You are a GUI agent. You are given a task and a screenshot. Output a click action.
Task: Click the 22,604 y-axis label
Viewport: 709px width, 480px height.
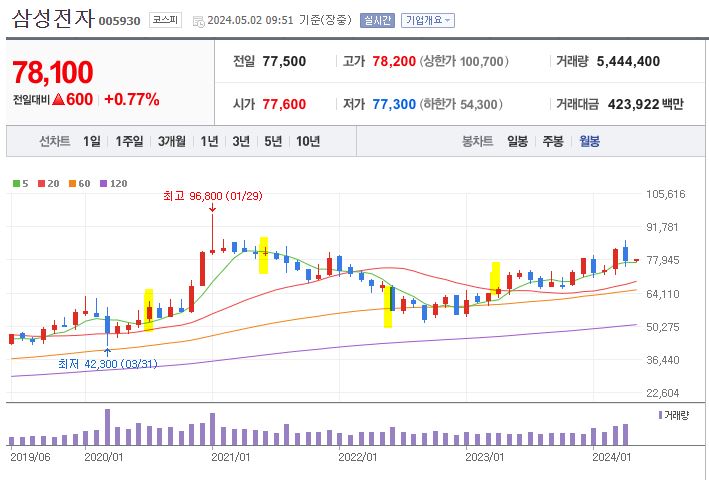click(662, 393)
